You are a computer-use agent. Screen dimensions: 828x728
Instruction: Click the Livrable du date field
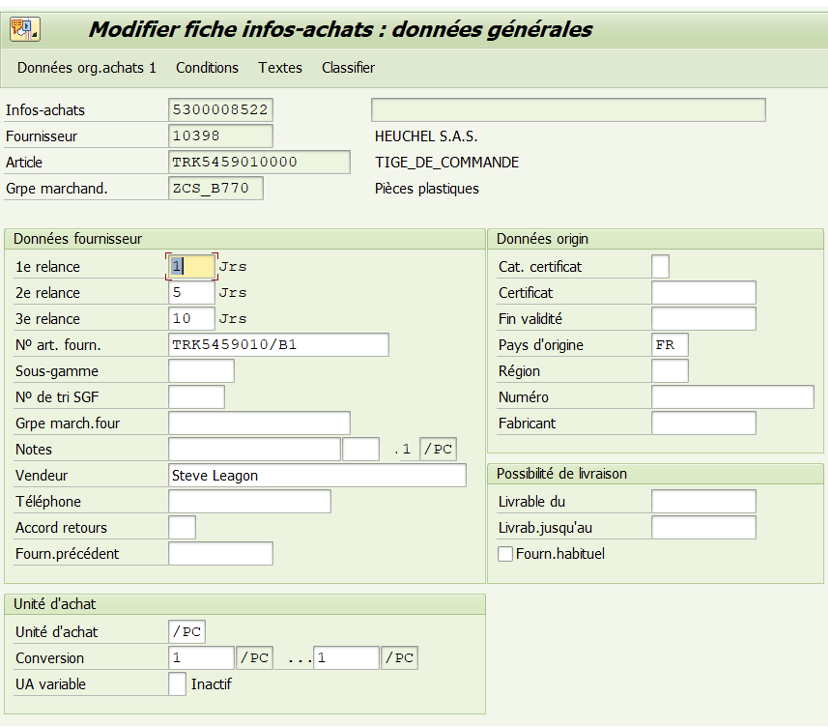pos(703,502)
